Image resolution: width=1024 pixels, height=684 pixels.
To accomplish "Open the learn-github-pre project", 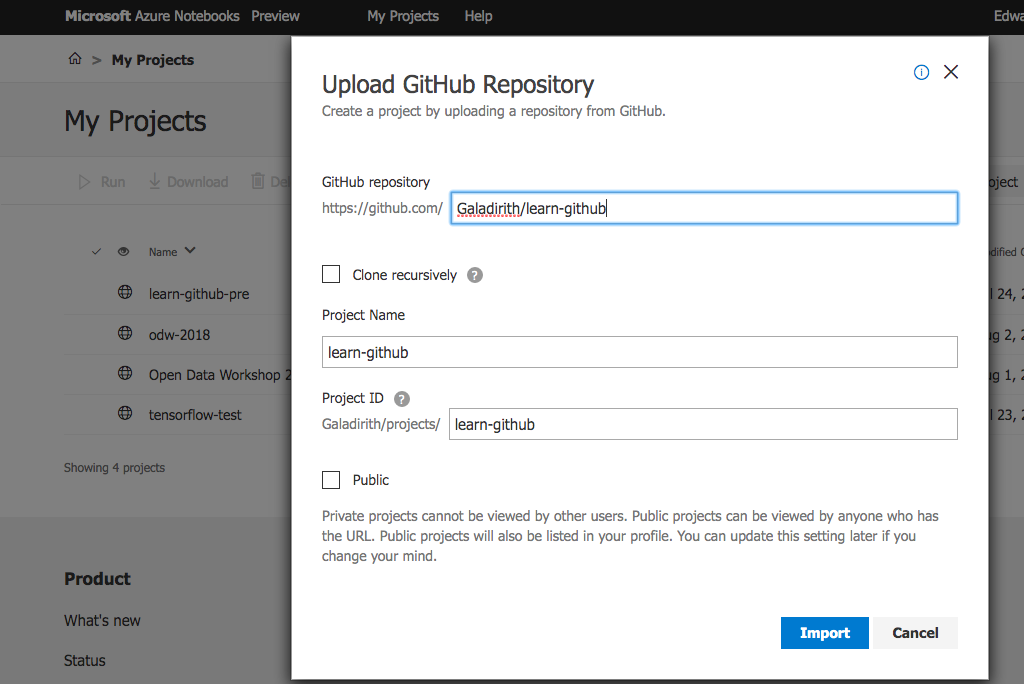I will tap(199, 295).
